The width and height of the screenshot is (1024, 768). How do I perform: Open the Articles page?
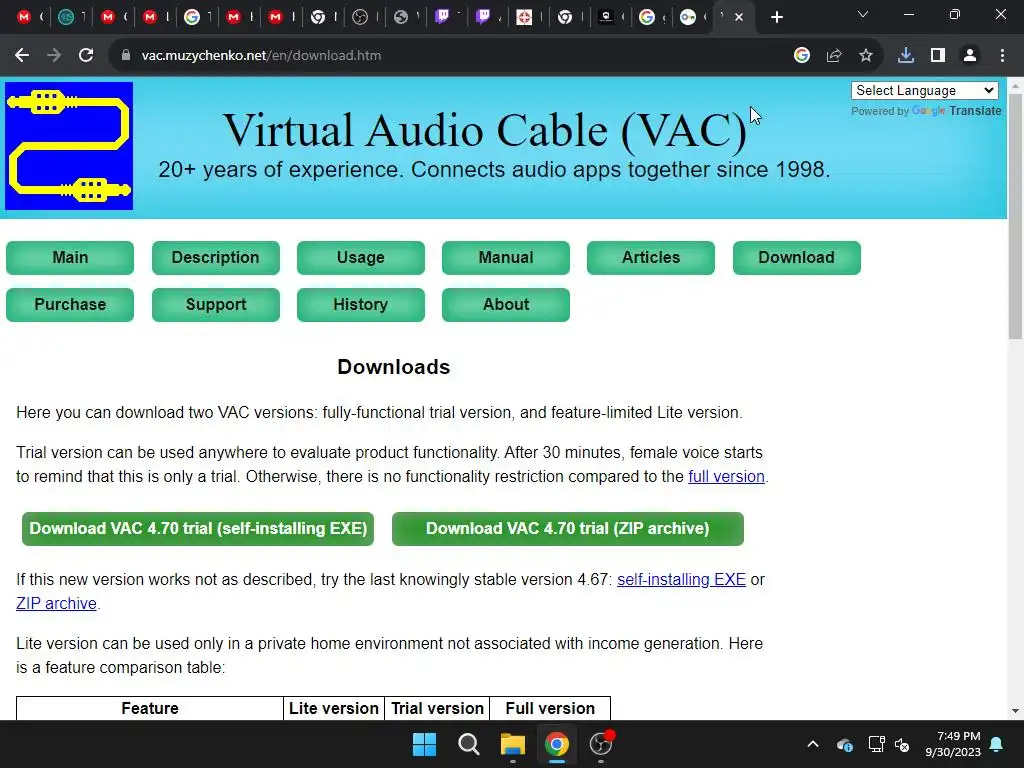coord(650,257)
